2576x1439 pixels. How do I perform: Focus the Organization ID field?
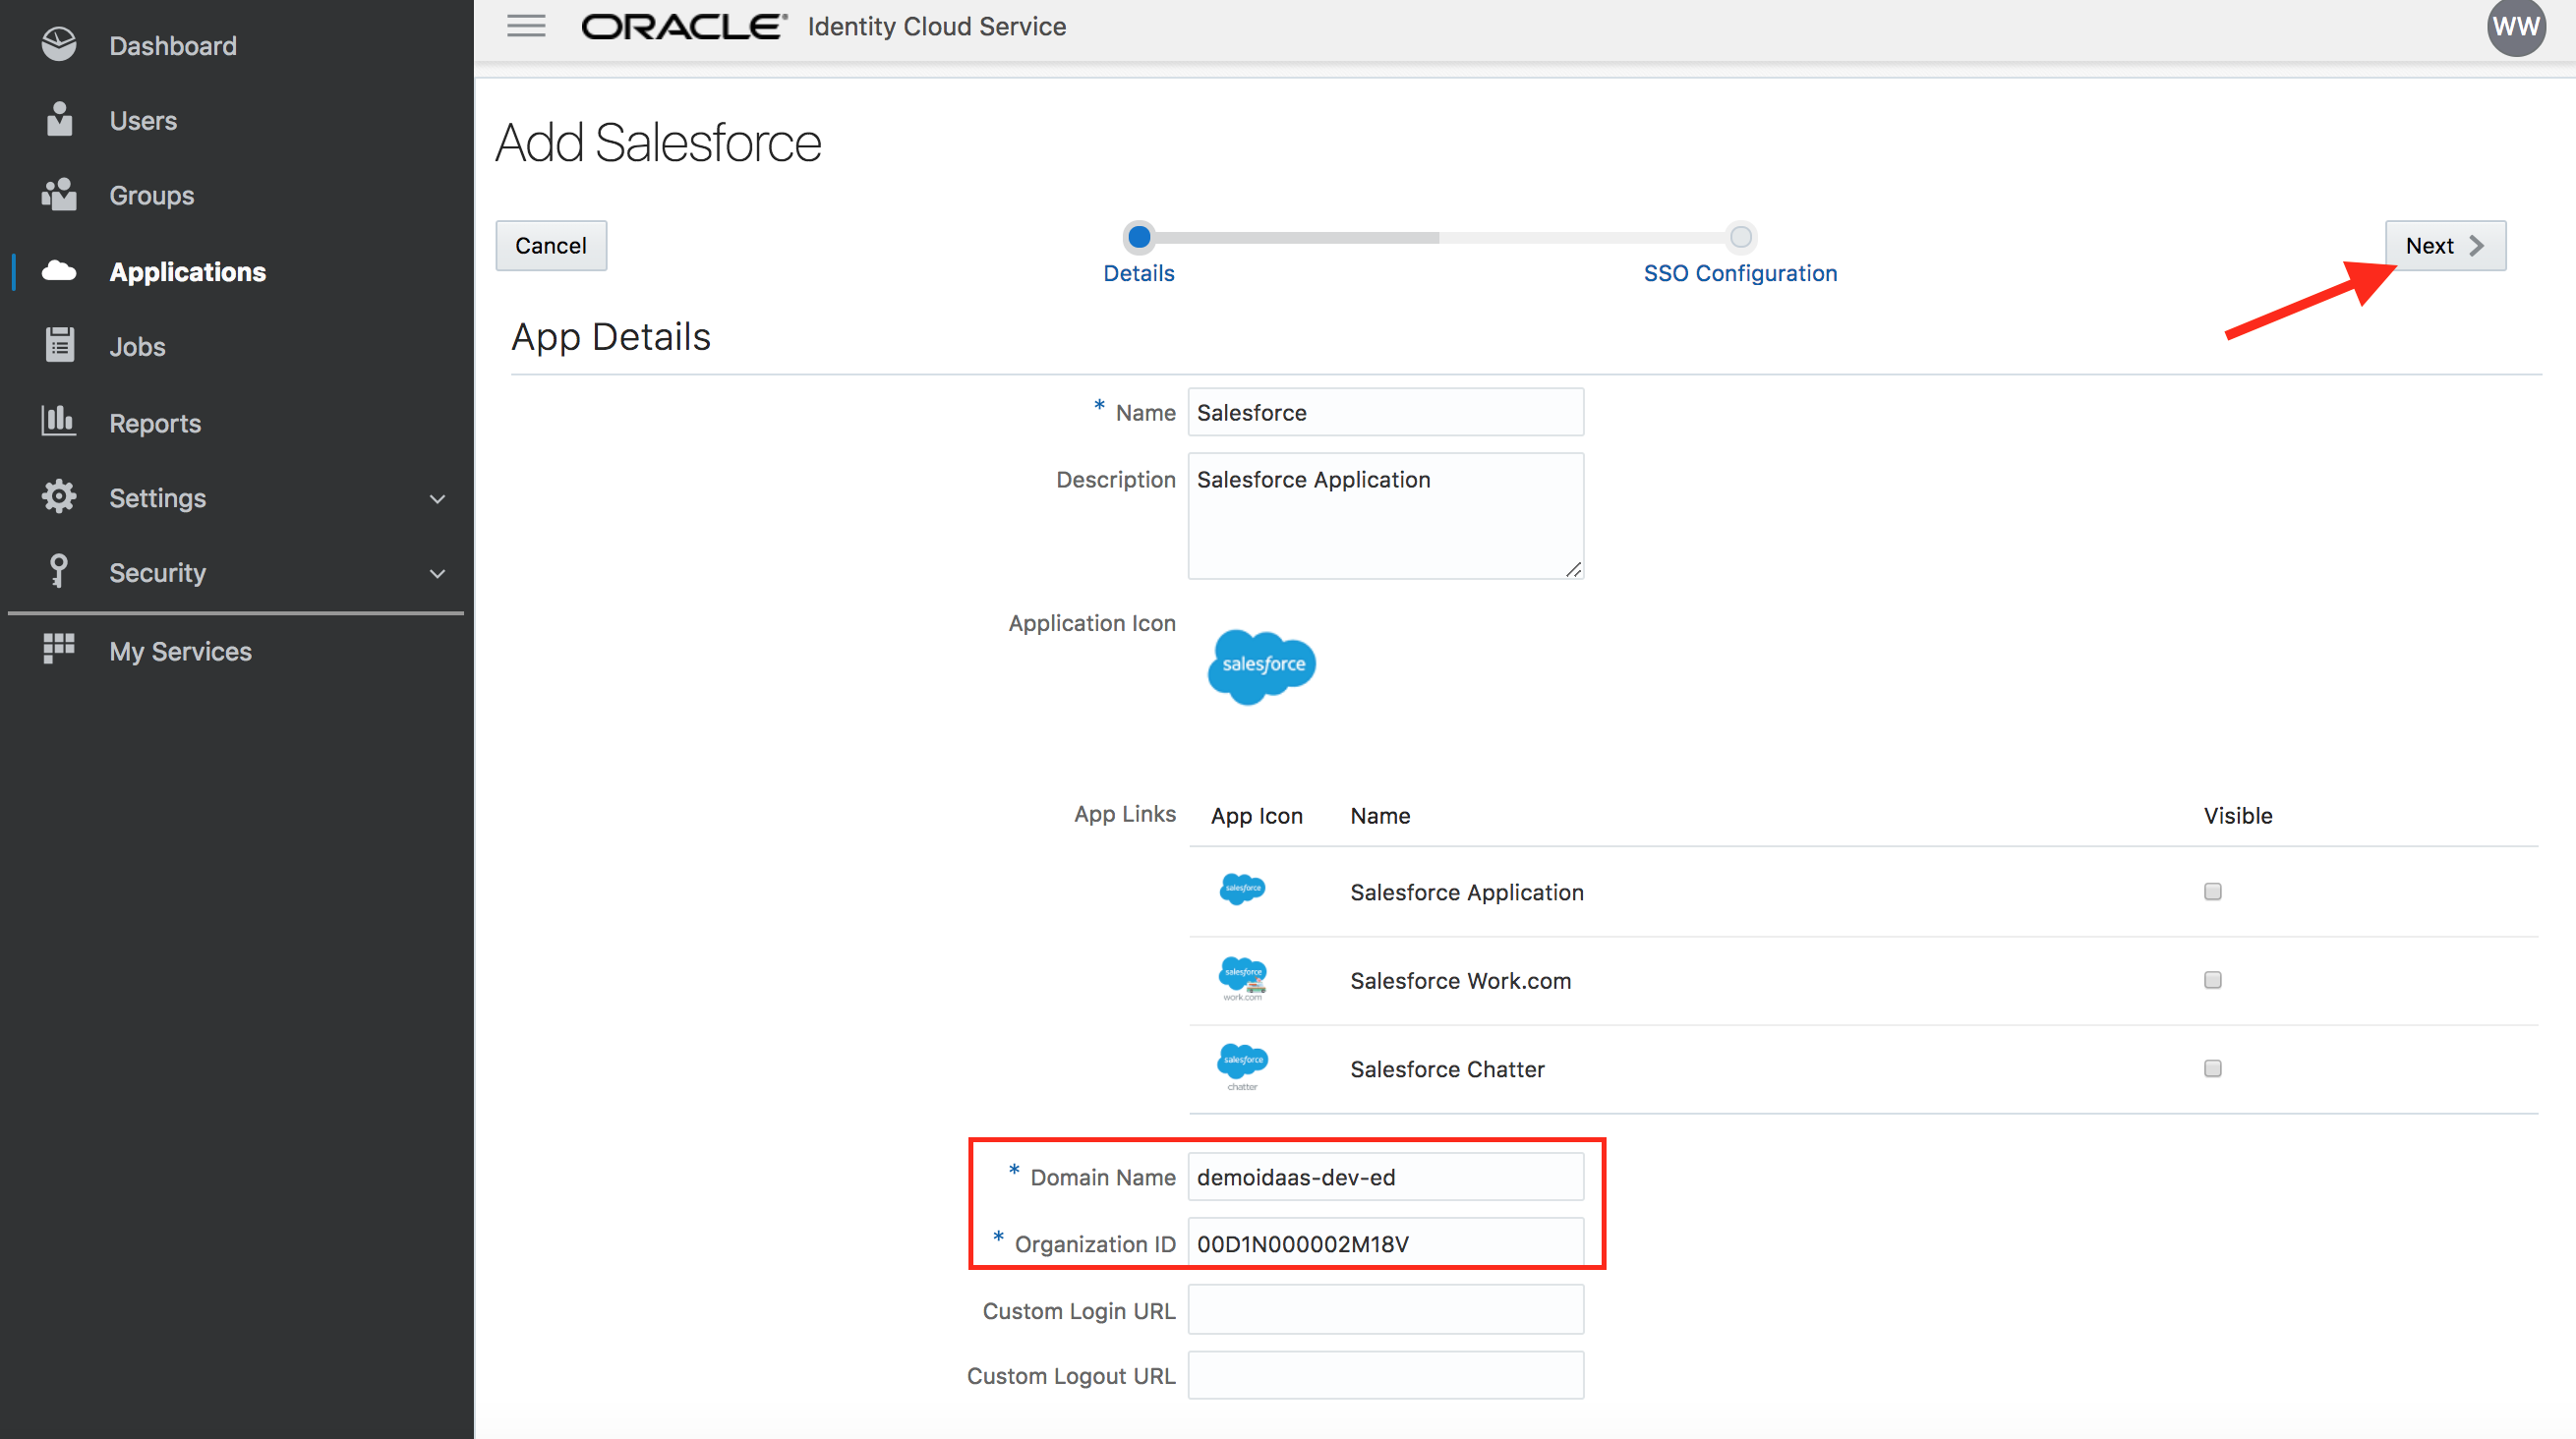pyautogui.click(x=1385, y=1243)
